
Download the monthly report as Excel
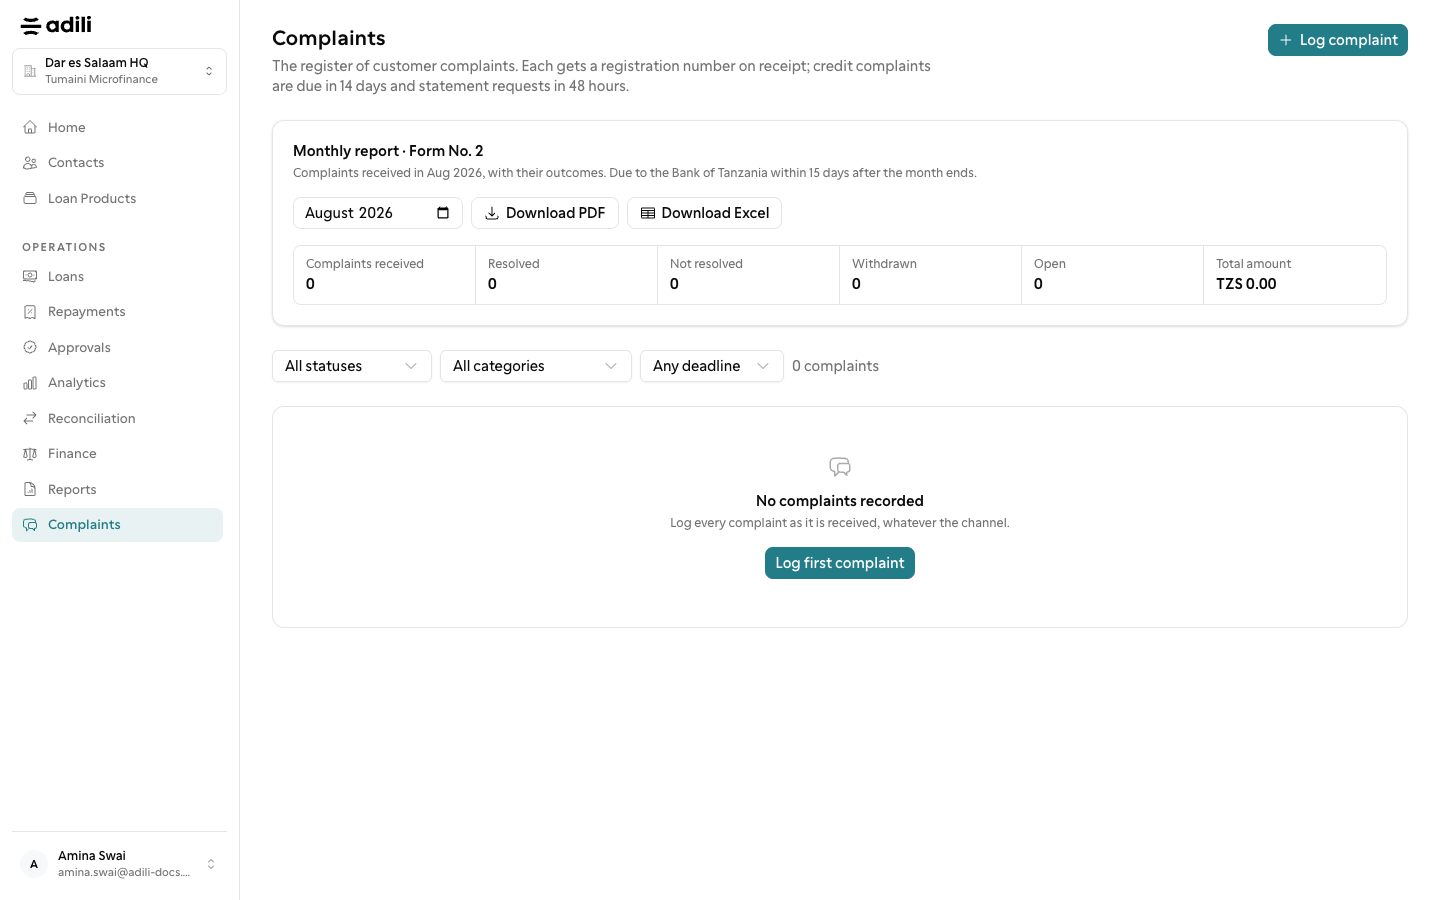click(x=704, y=213)
